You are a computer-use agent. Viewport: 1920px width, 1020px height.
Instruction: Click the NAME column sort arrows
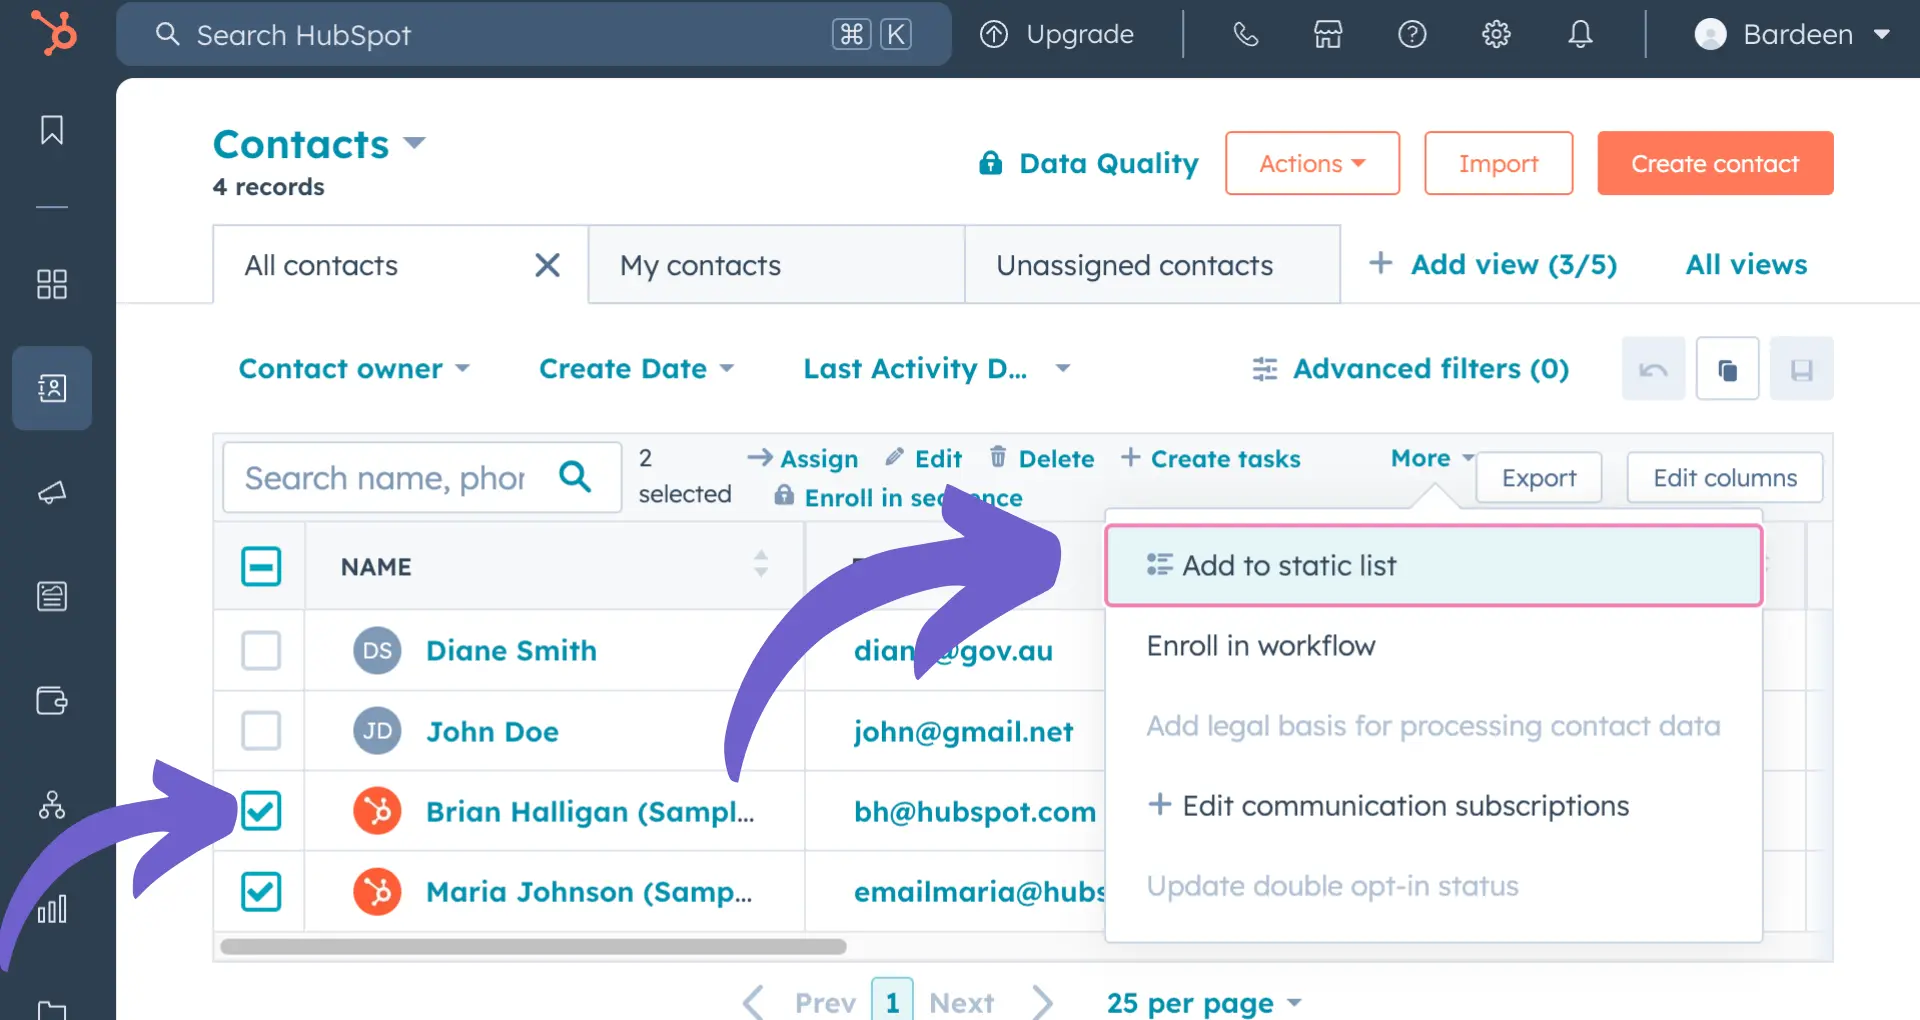(x=761, y=564)
